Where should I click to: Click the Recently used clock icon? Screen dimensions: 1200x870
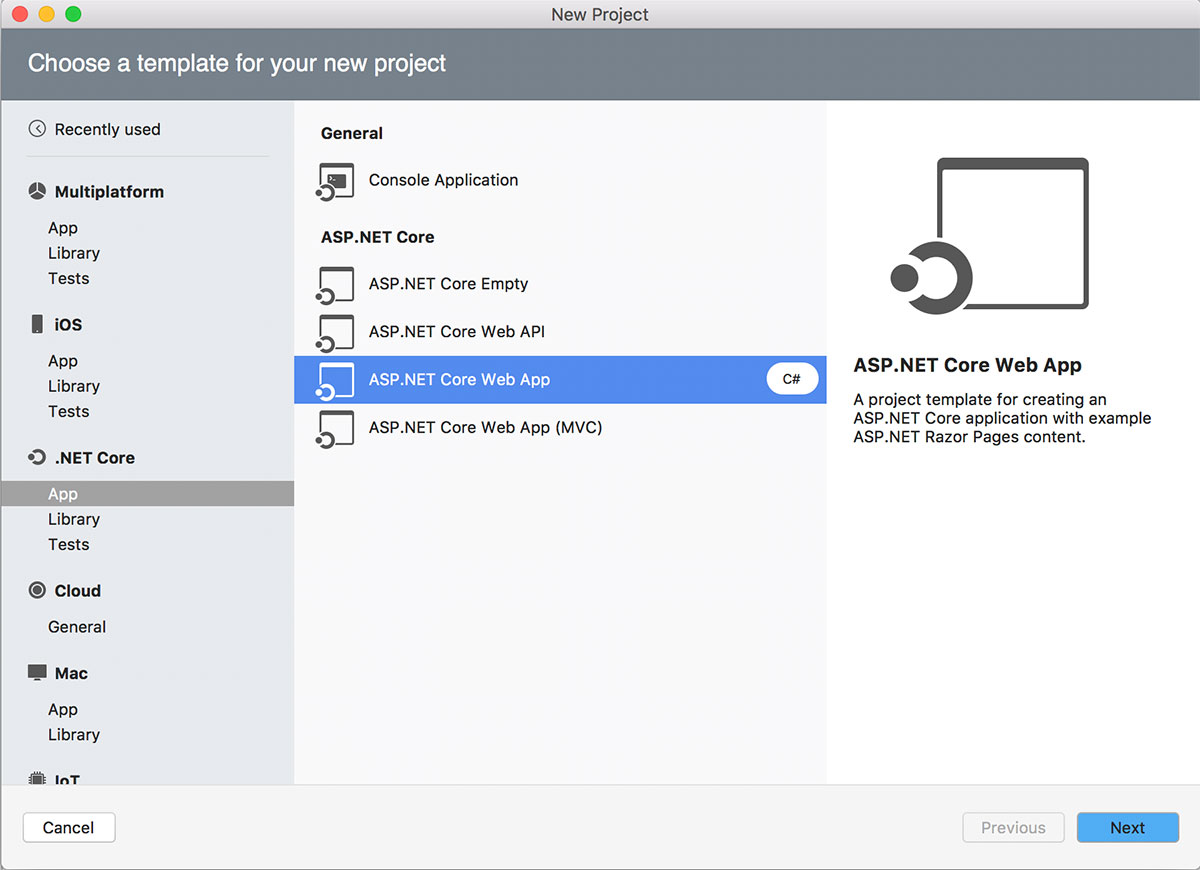[37, 129]
